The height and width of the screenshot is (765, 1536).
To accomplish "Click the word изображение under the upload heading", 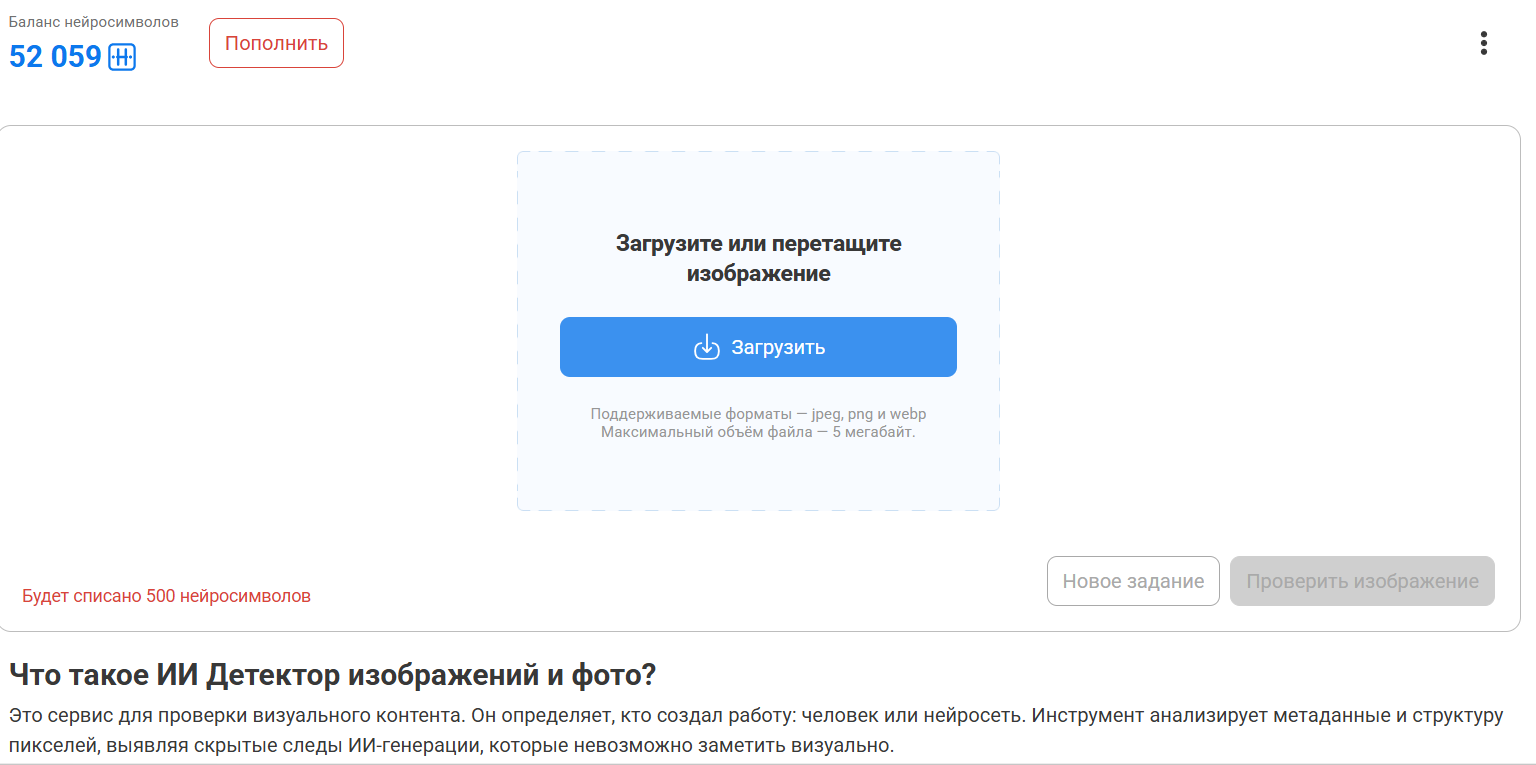I will point(758,273).
